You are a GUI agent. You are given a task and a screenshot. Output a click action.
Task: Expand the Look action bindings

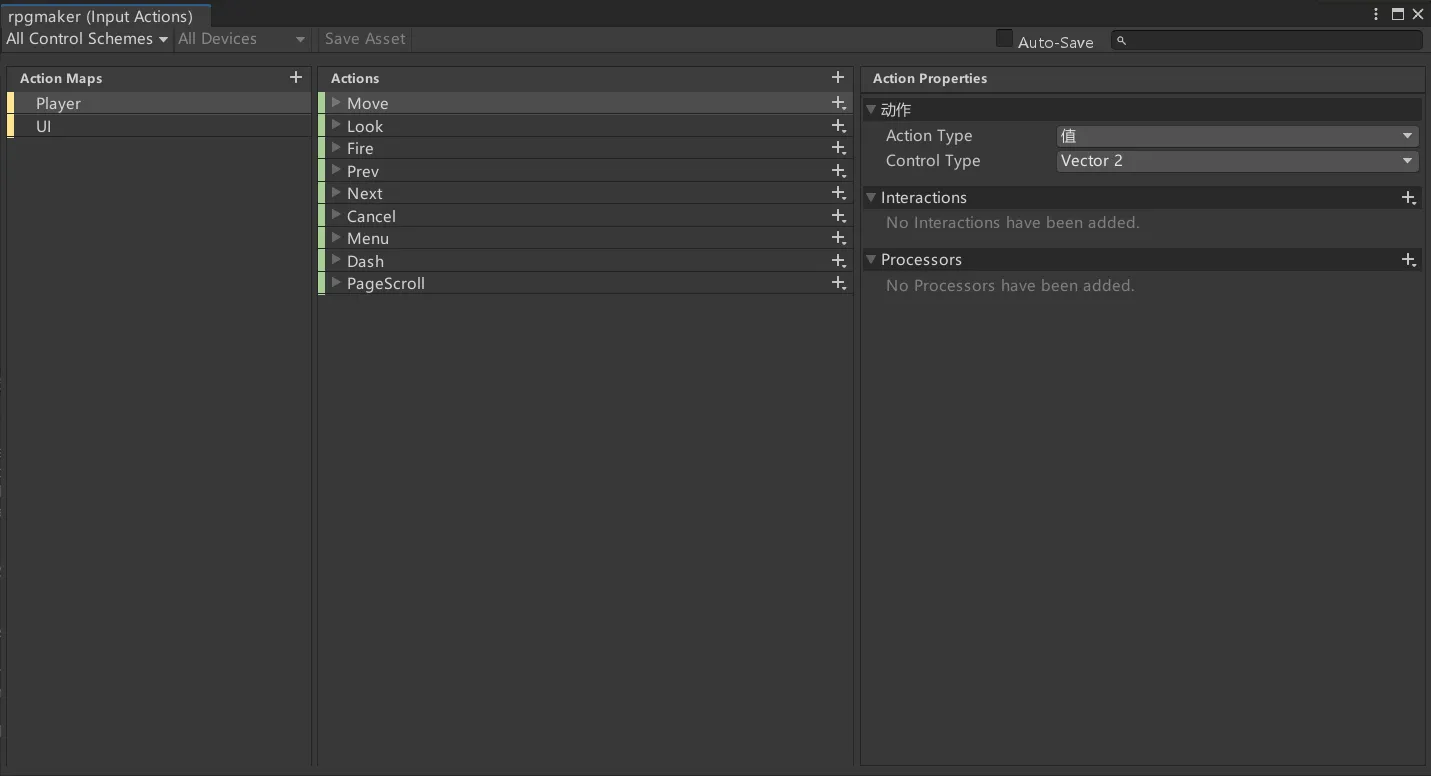pyautogui.click(x=337, y=126)
